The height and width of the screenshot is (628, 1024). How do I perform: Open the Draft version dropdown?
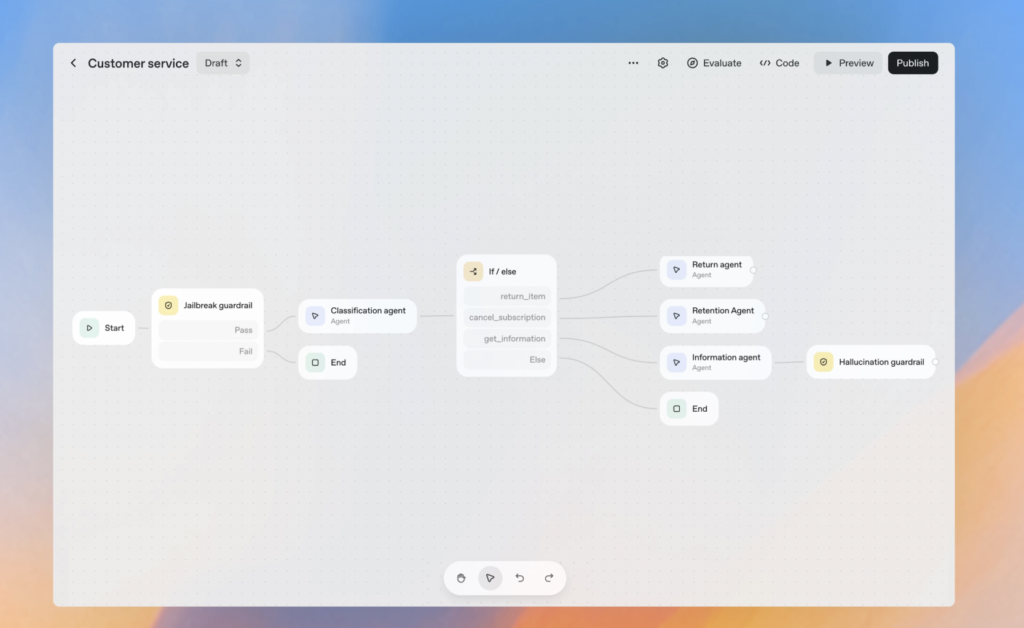(223, 63)
